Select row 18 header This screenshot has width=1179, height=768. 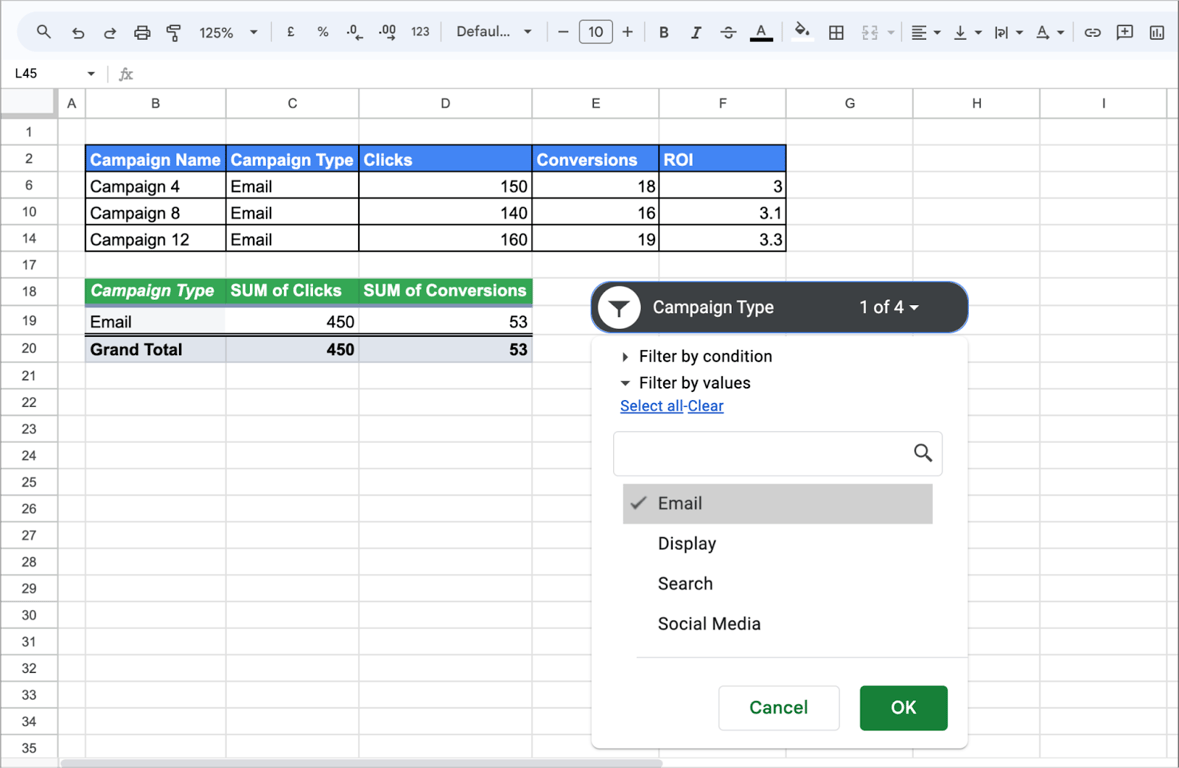click(x=29, y=292)
